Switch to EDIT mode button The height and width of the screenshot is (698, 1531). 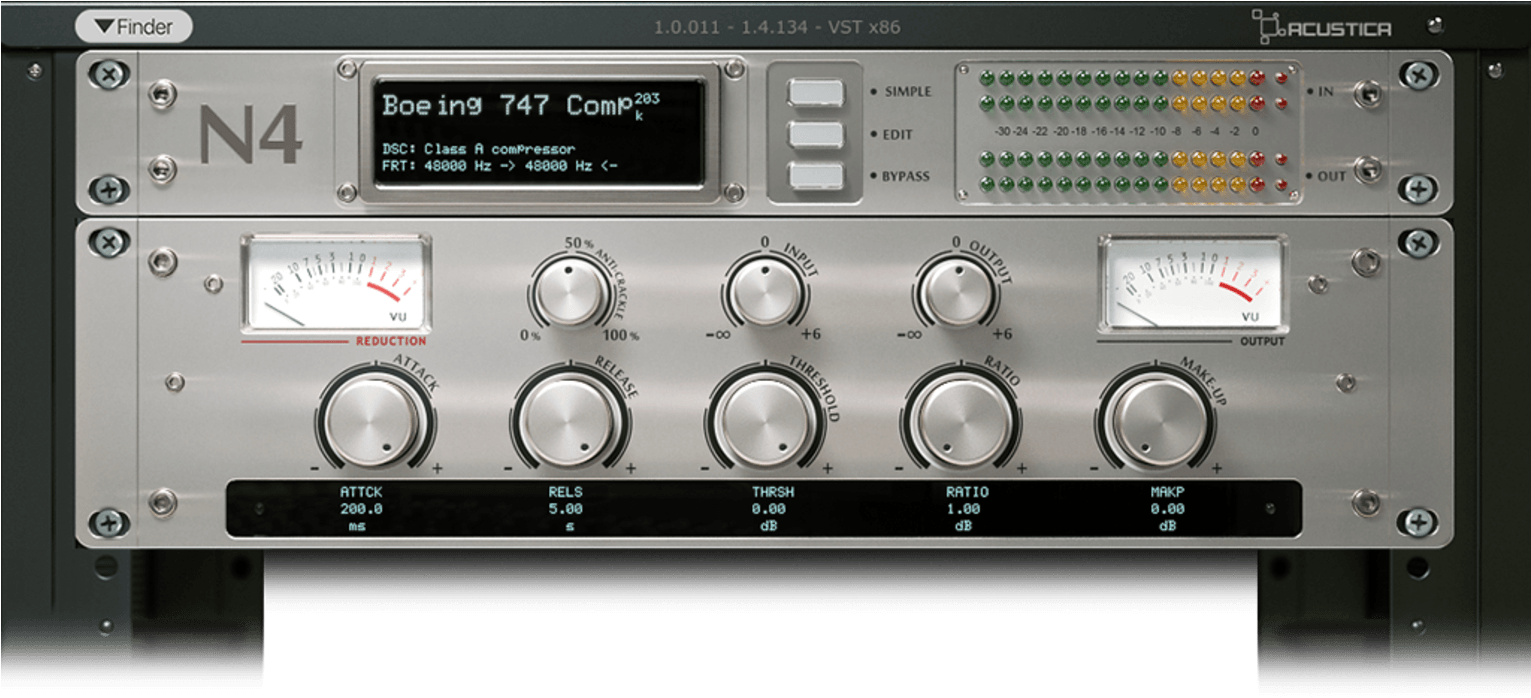pos(816,134)
